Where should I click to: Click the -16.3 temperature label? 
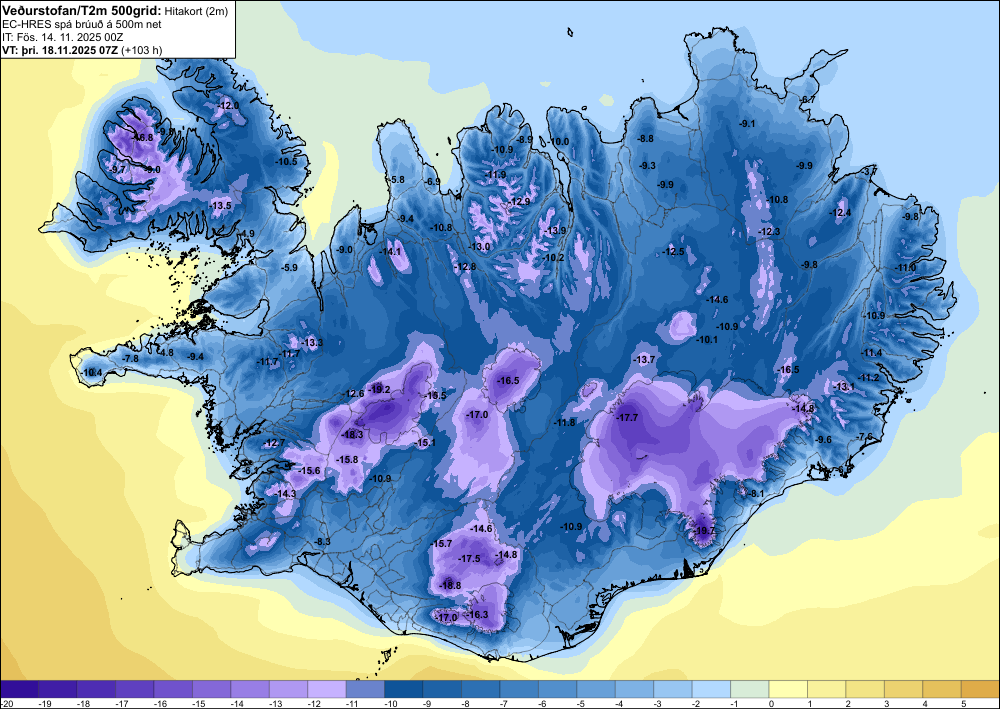click(x=478, y=615)
